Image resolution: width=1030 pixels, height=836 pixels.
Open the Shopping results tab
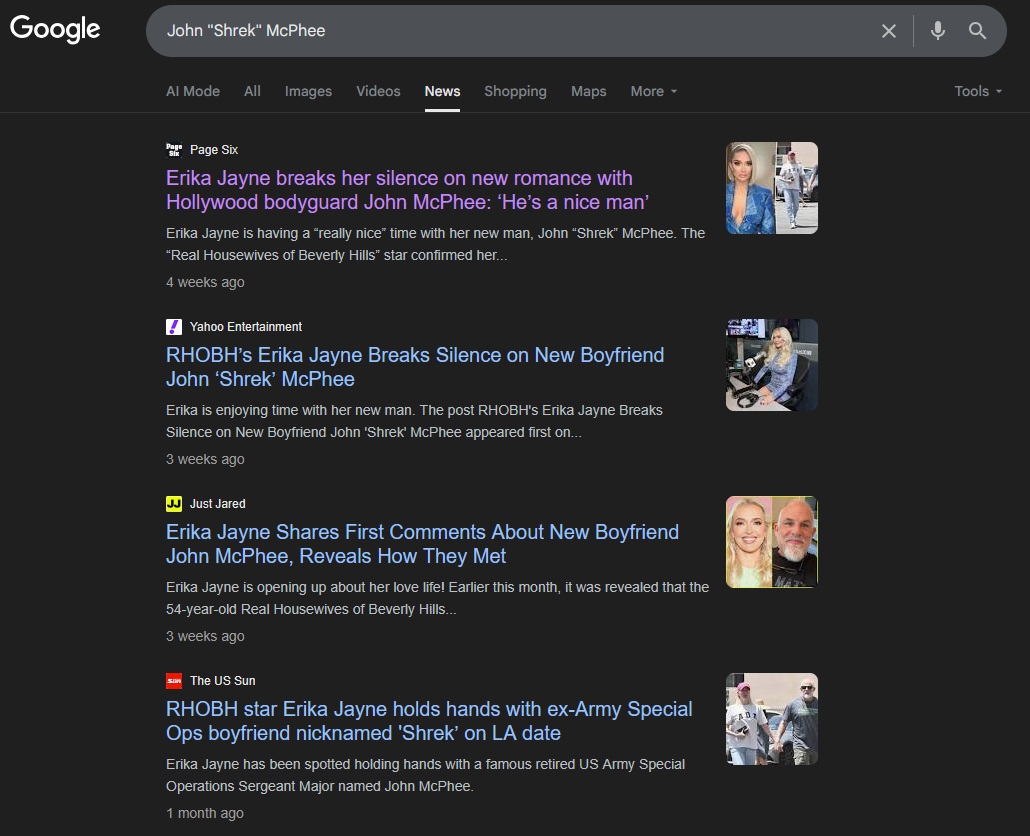pyautogui.click(x=515, y=91)
